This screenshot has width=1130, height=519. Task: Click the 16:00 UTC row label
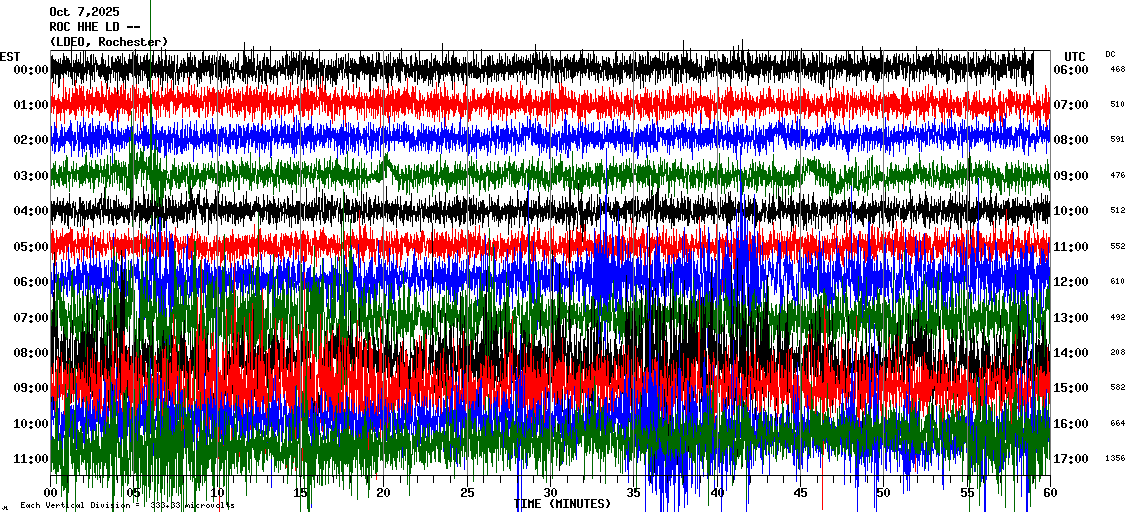1071,423
